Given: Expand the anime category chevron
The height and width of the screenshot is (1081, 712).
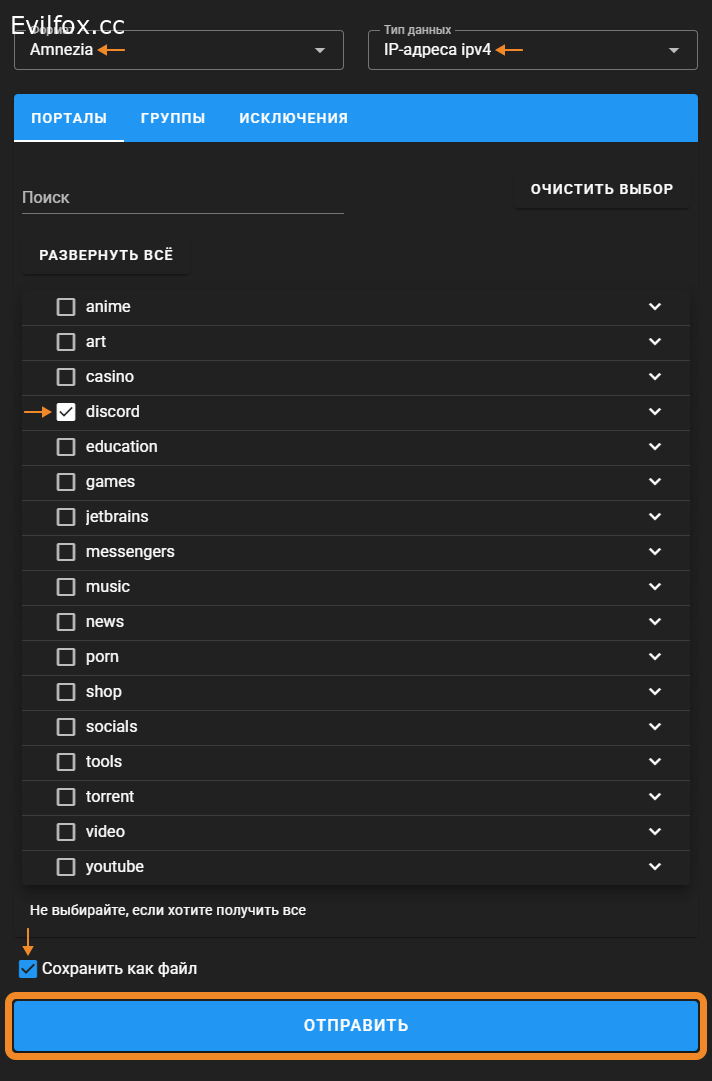Looking at the screenshot, I should click(655, 307).
